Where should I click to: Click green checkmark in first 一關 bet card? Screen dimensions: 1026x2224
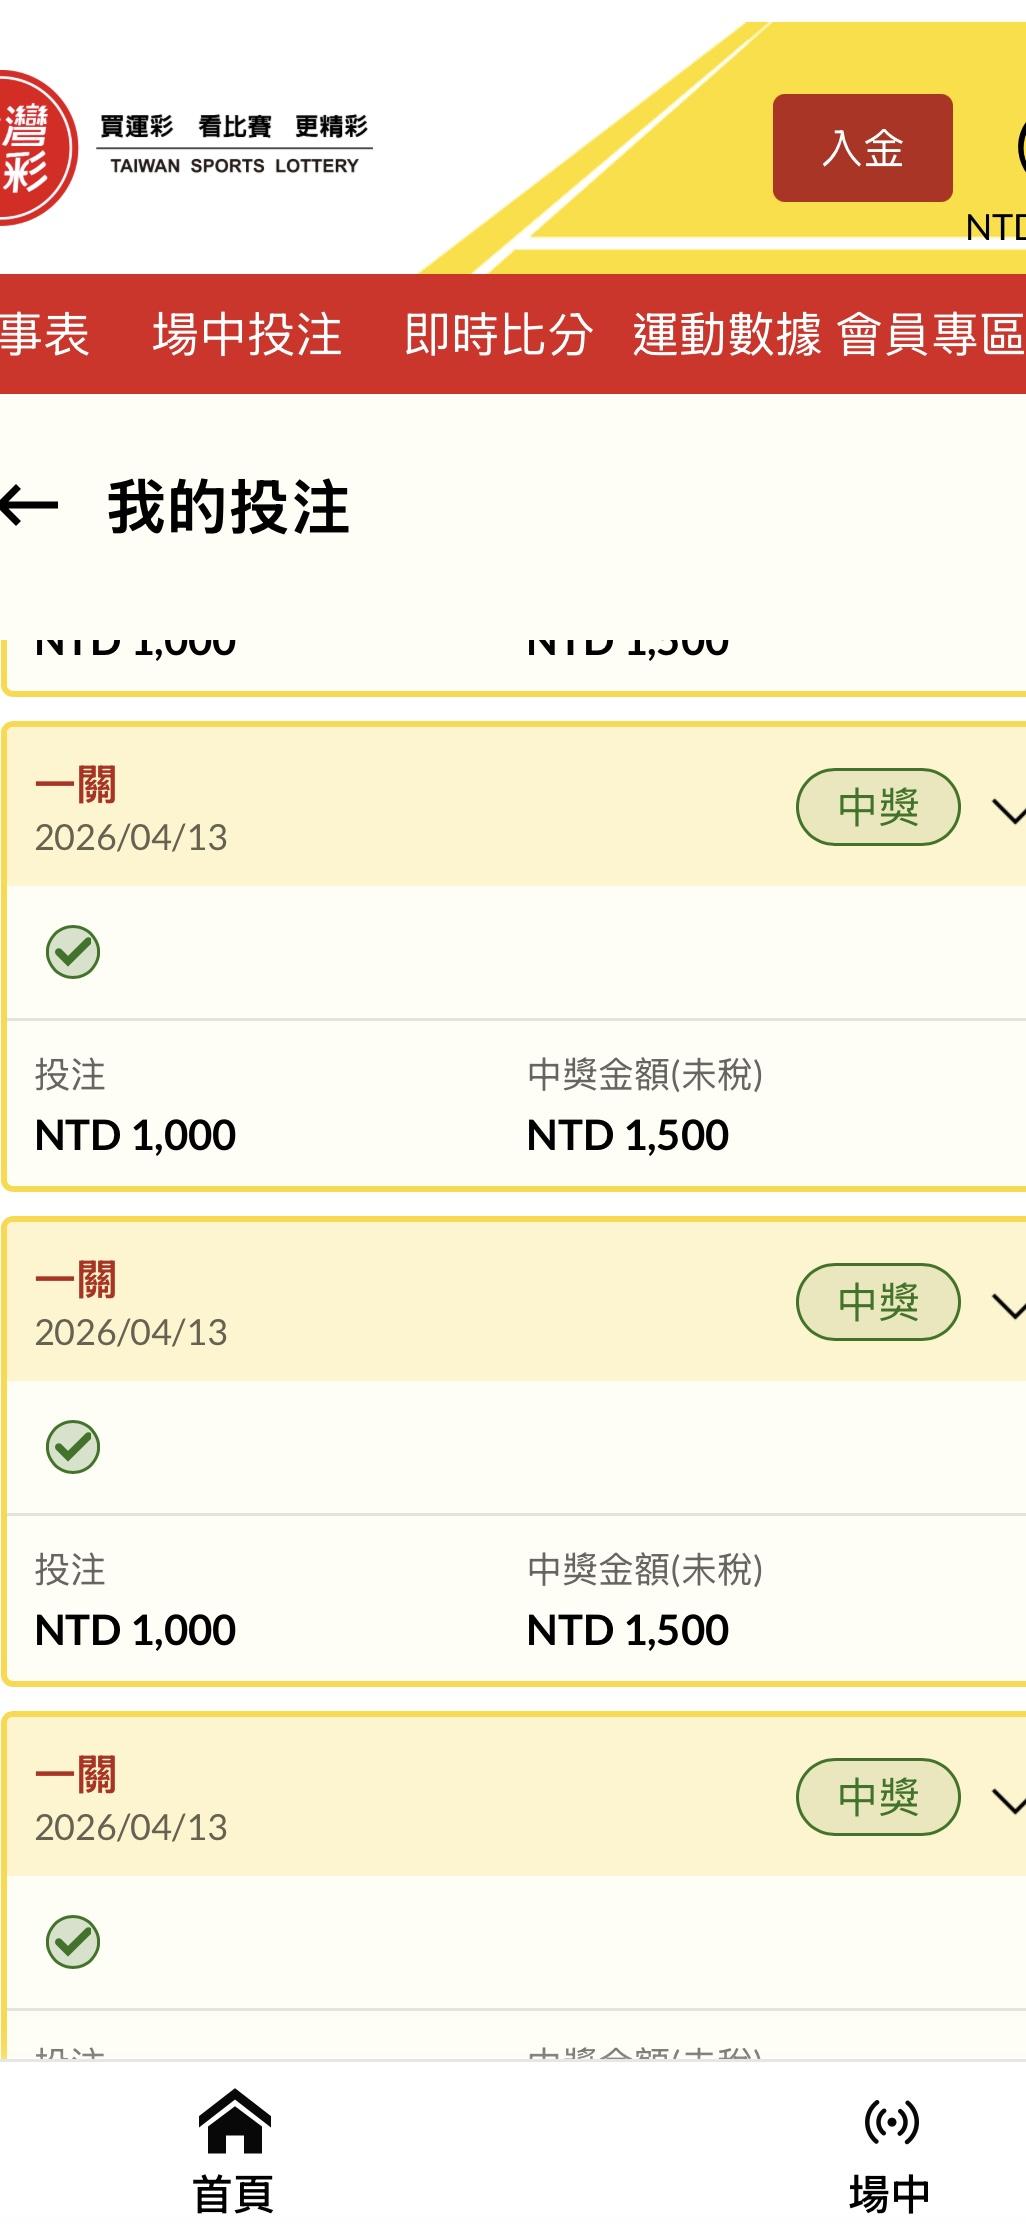pos(73,951)
